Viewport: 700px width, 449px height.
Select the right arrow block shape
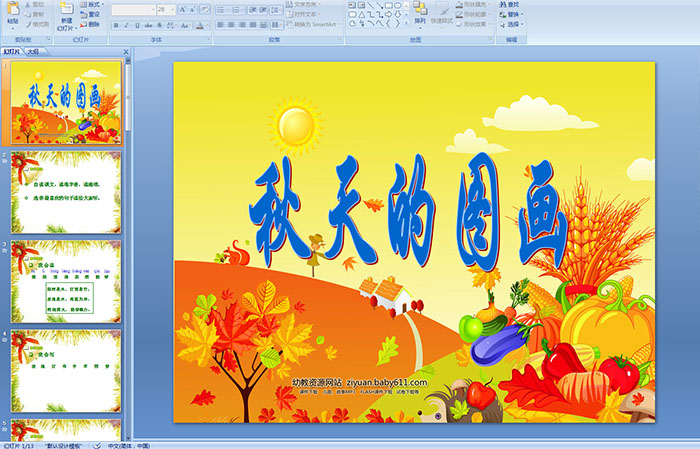[x=388, y=14]
